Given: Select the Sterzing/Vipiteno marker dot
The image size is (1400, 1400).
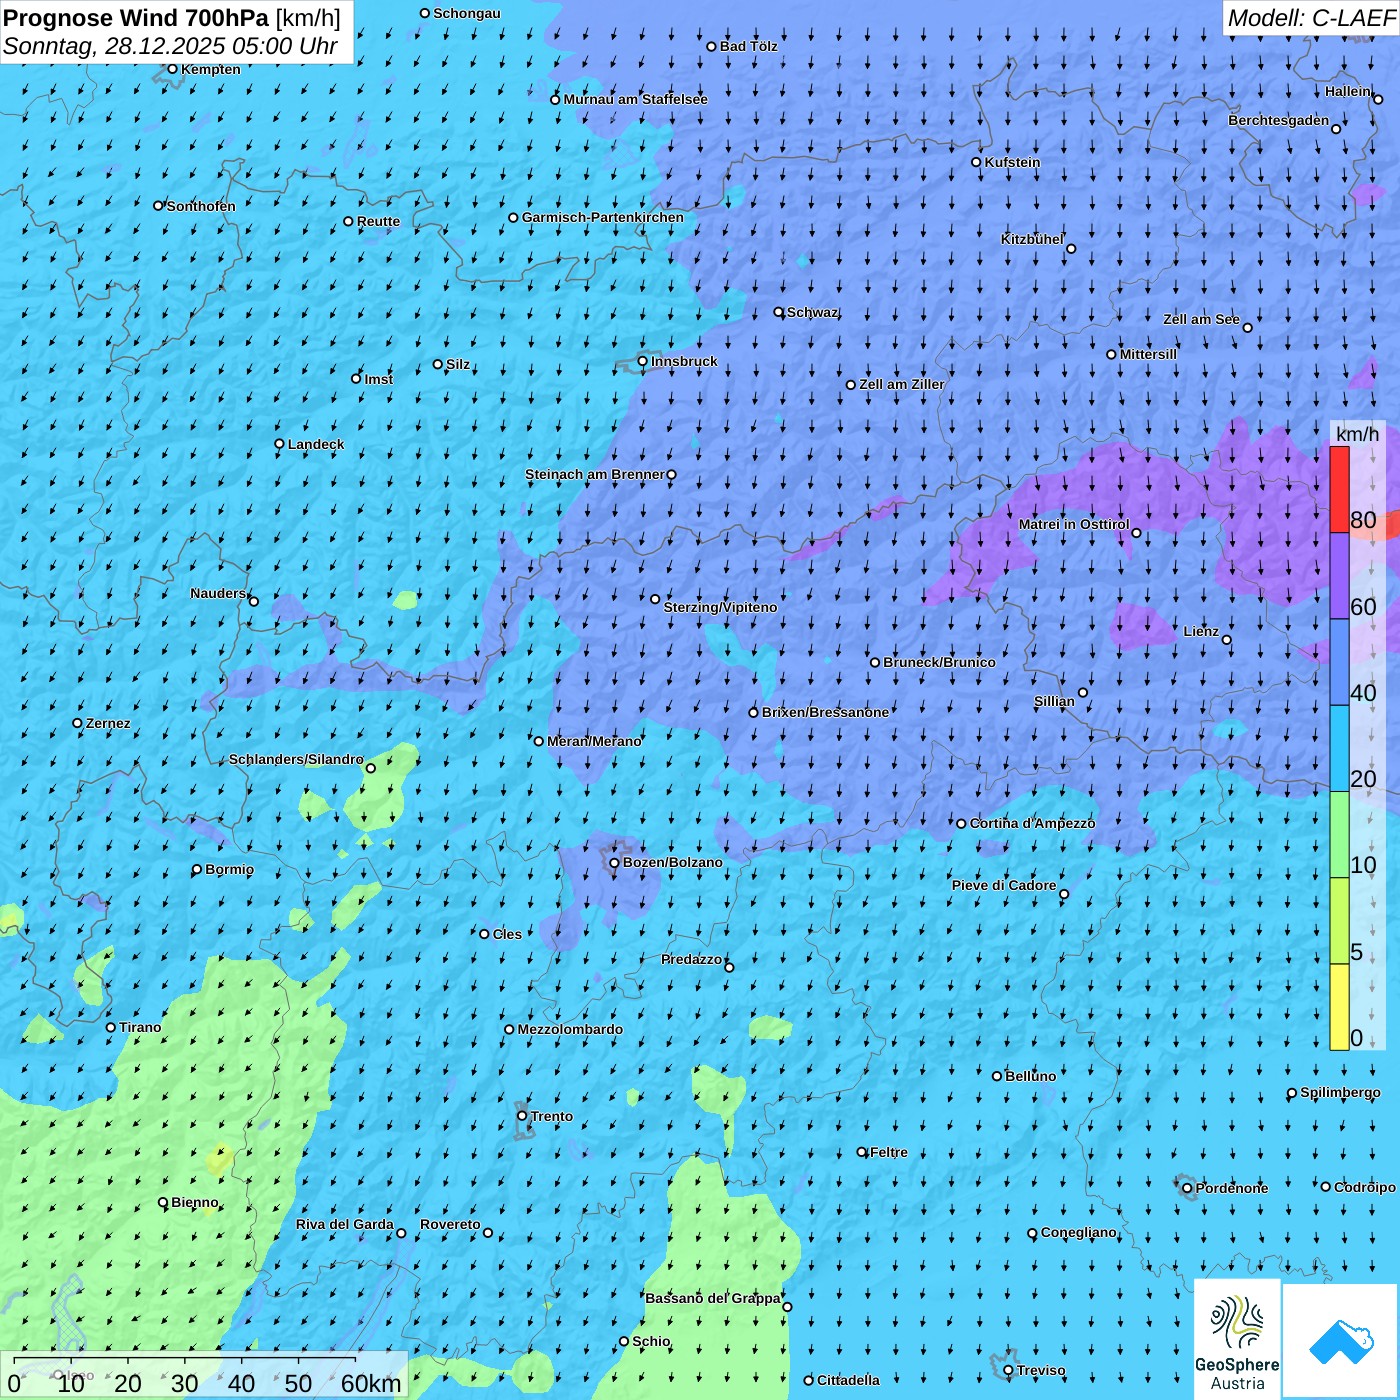Looking at the screenshot, I should pos(656,599).
